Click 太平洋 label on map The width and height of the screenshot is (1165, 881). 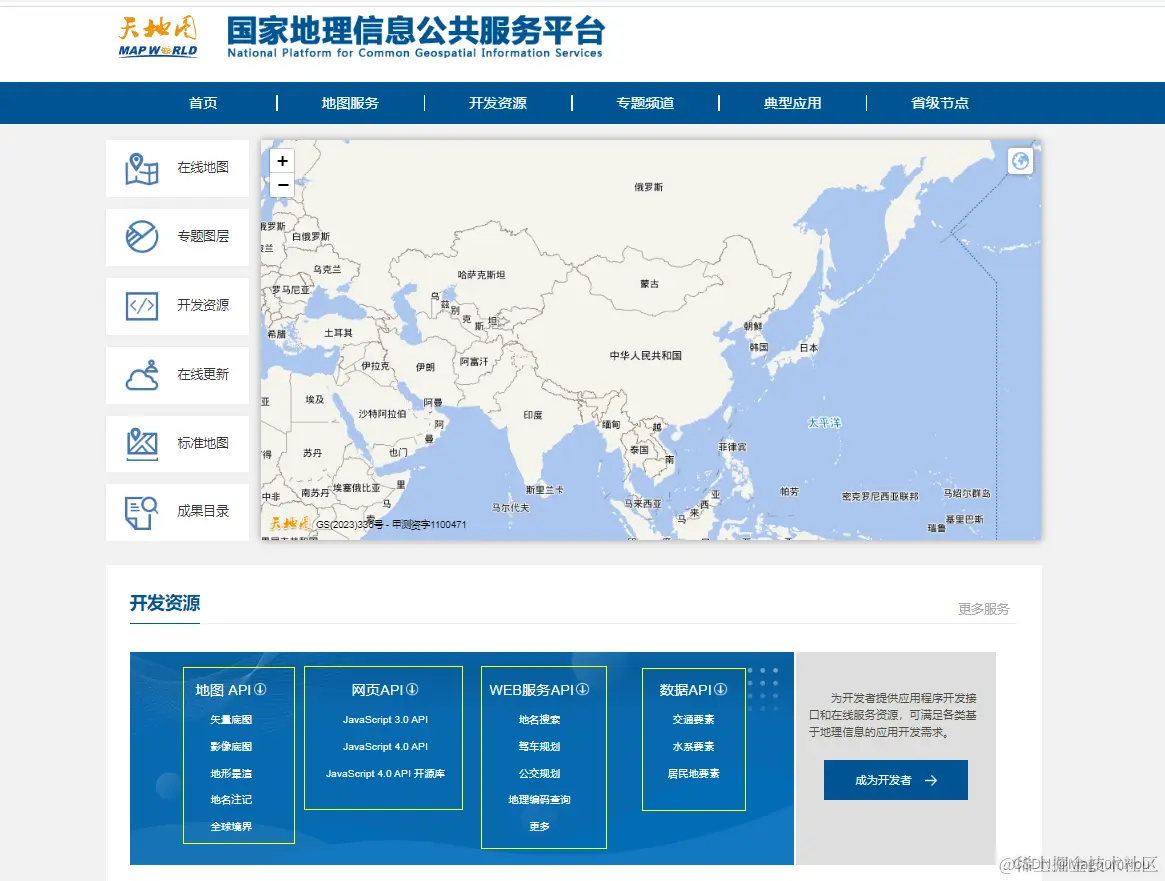coord(825,423)
